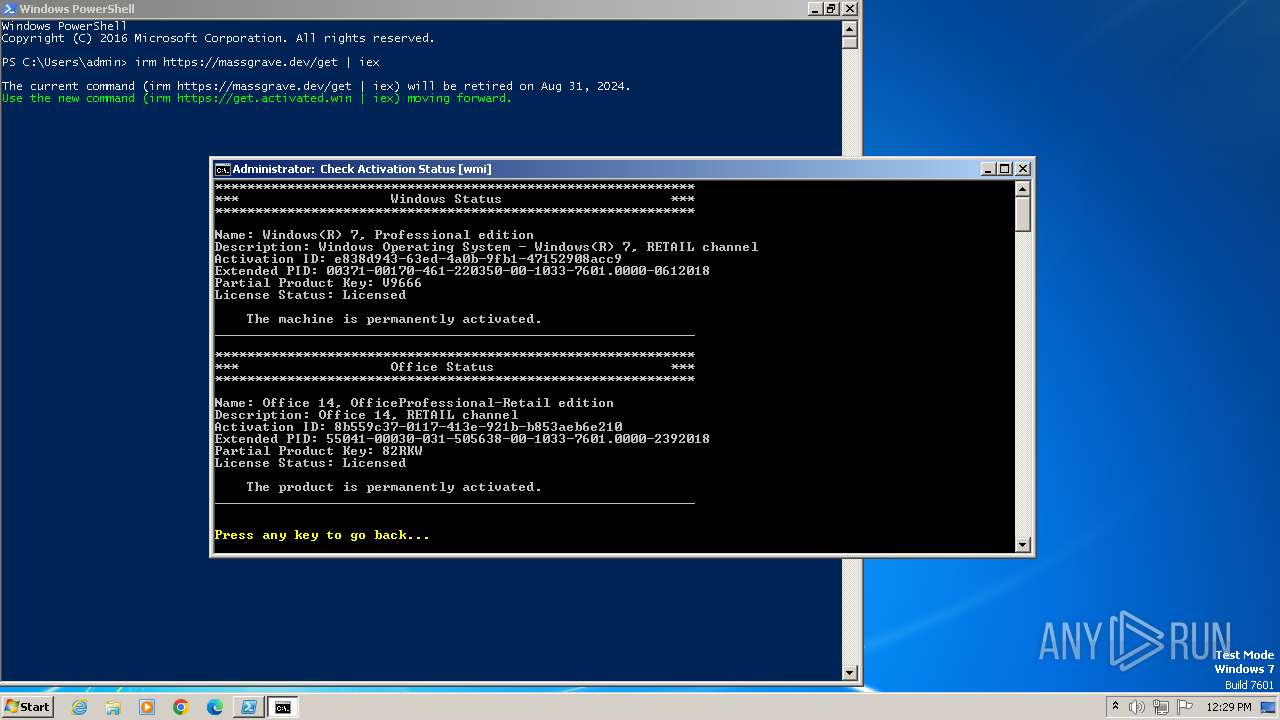The width and height of the screenshot is (1280, 720).
Task: Click green get.activated.win command line
Action: pyautogui.click(x=256, y=98)
